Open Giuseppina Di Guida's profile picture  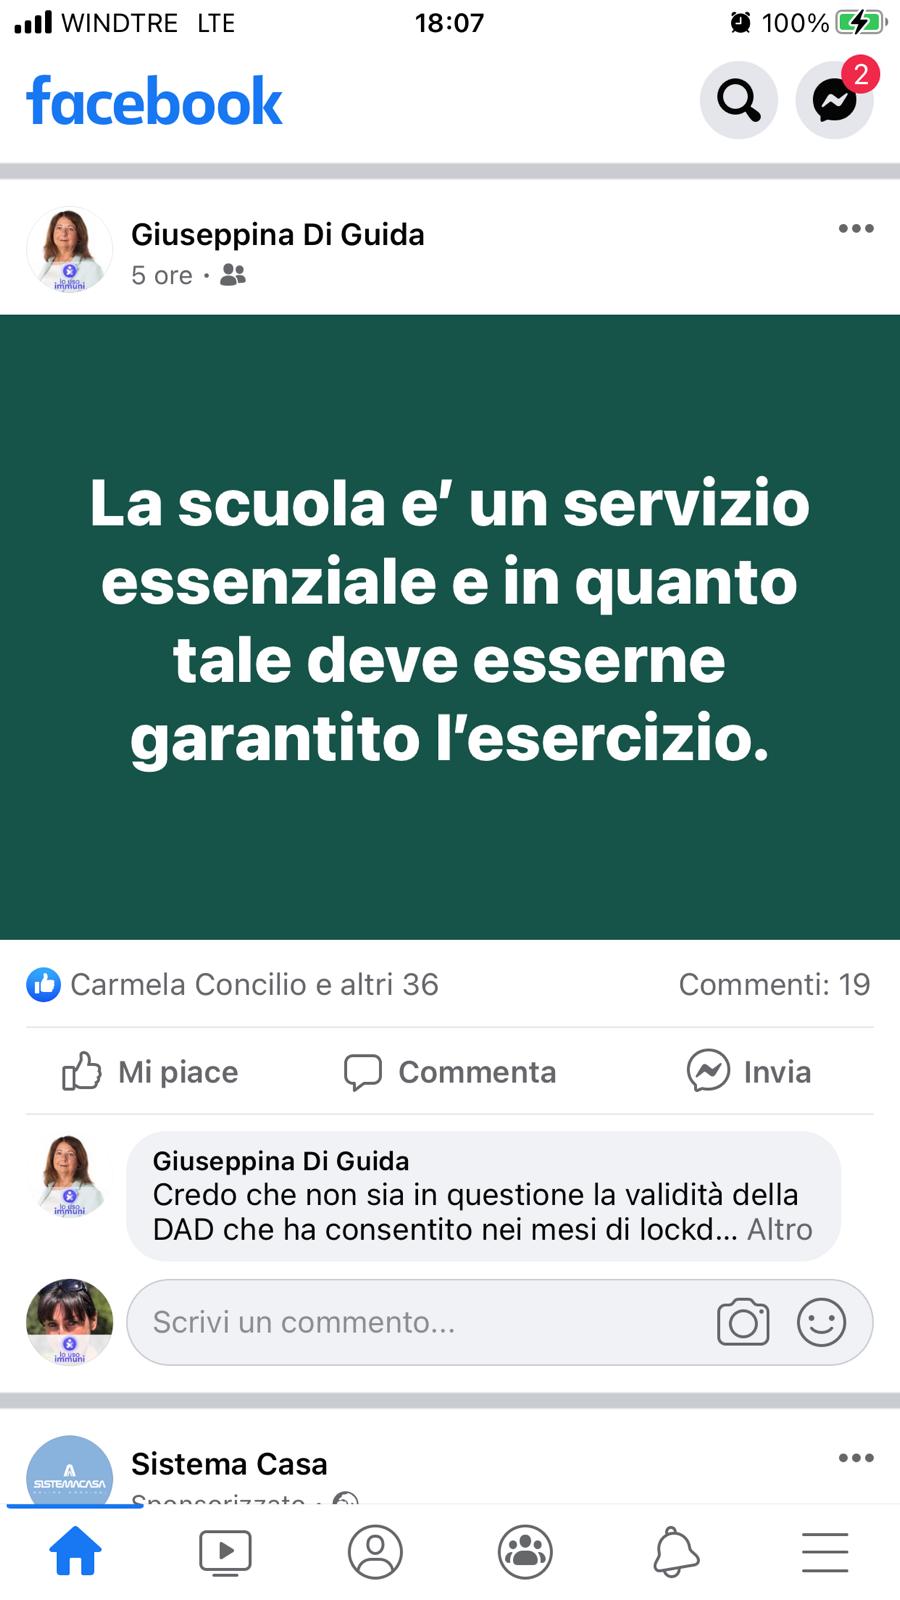click(x=69, y=250)
